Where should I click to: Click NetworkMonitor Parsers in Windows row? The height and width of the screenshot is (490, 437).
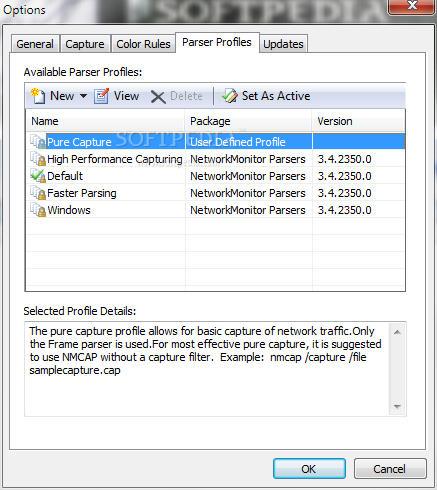(x=248, y=210)
